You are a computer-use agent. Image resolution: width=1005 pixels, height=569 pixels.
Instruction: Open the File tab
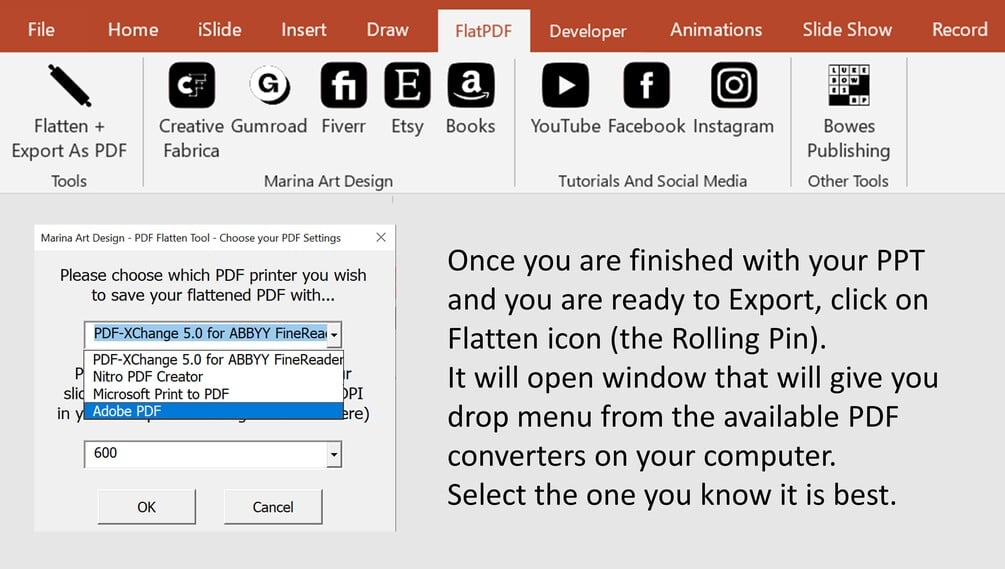41,29
